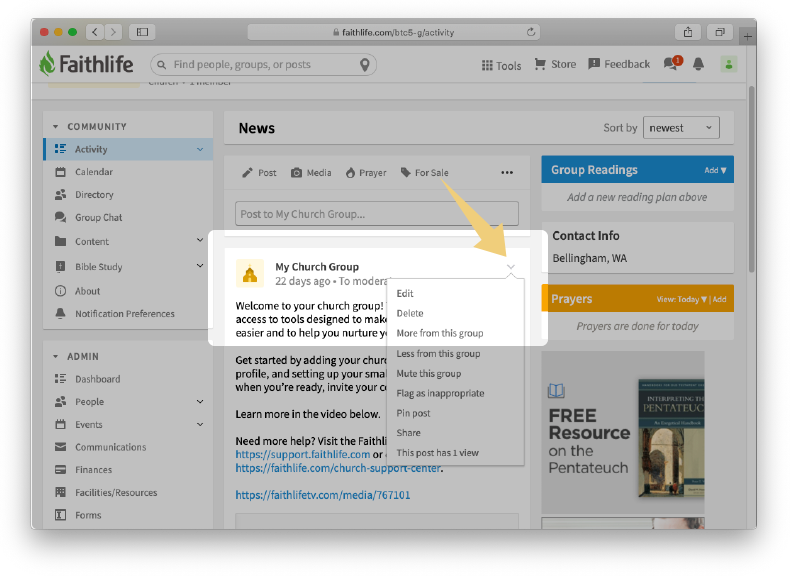Expand the Activity chevron
Image resolution: width=790 pixels, height=576 pixels.
click(x=200, y=149)
